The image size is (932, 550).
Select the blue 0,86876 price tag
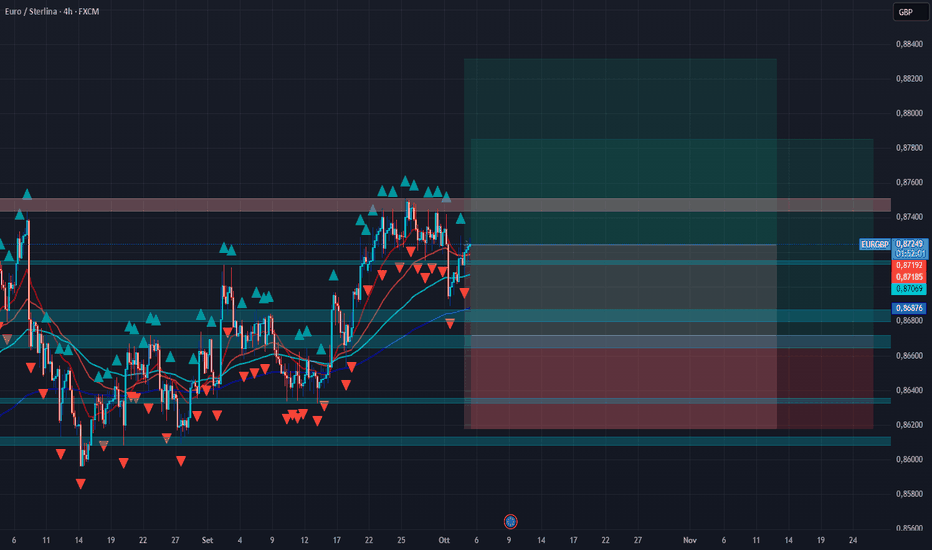(x=909, y=309)
